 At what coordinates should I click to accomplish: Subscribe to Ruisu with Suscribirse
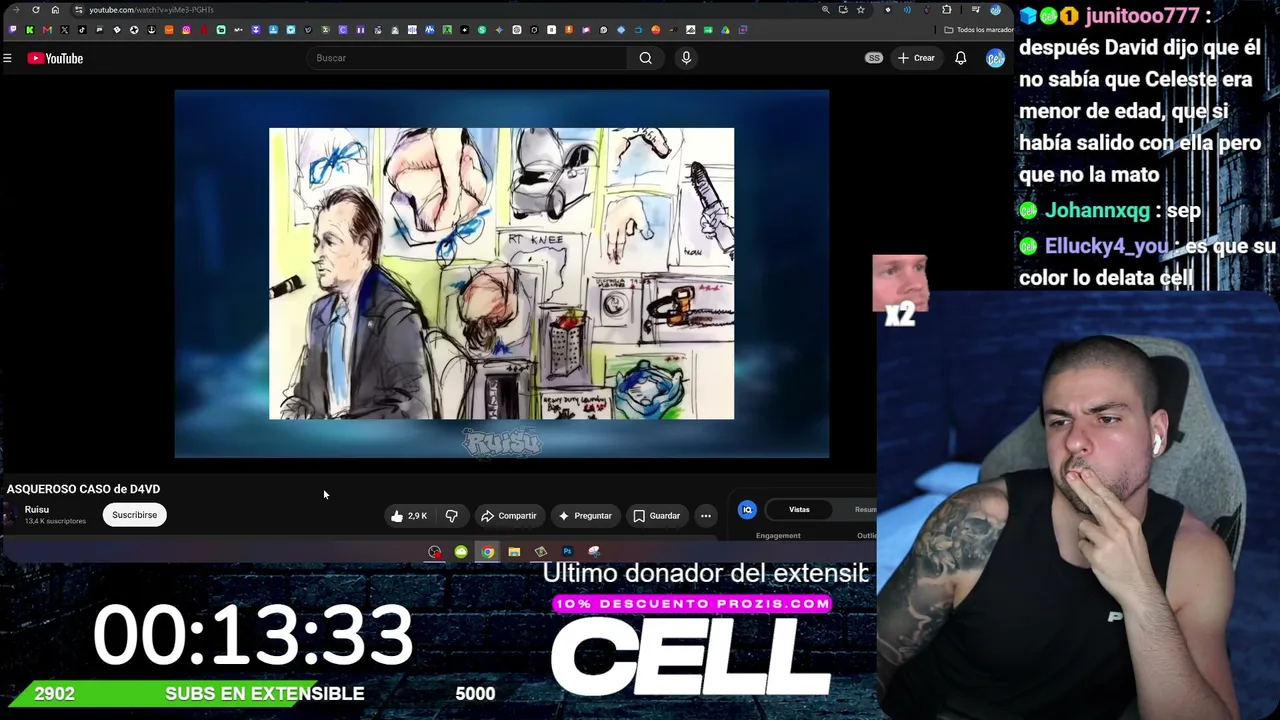coord(134,515)
